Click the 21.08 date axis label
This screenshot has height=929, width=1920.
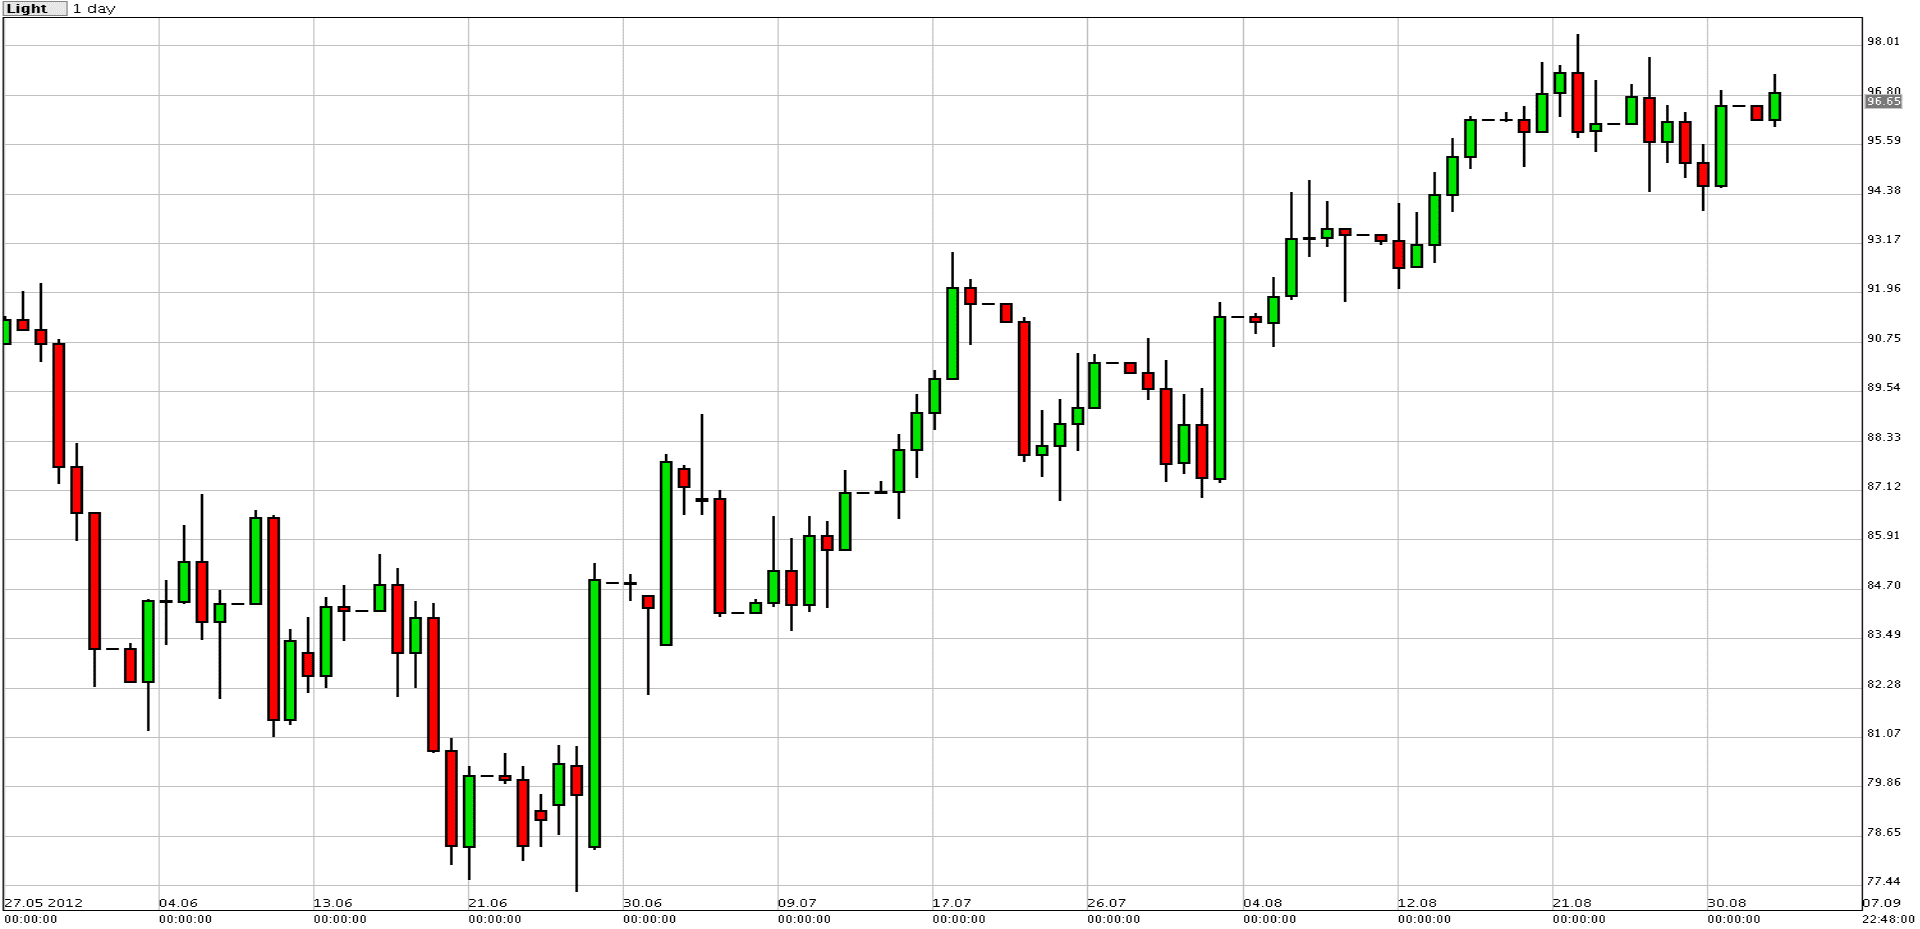[x=1572, y=903]
